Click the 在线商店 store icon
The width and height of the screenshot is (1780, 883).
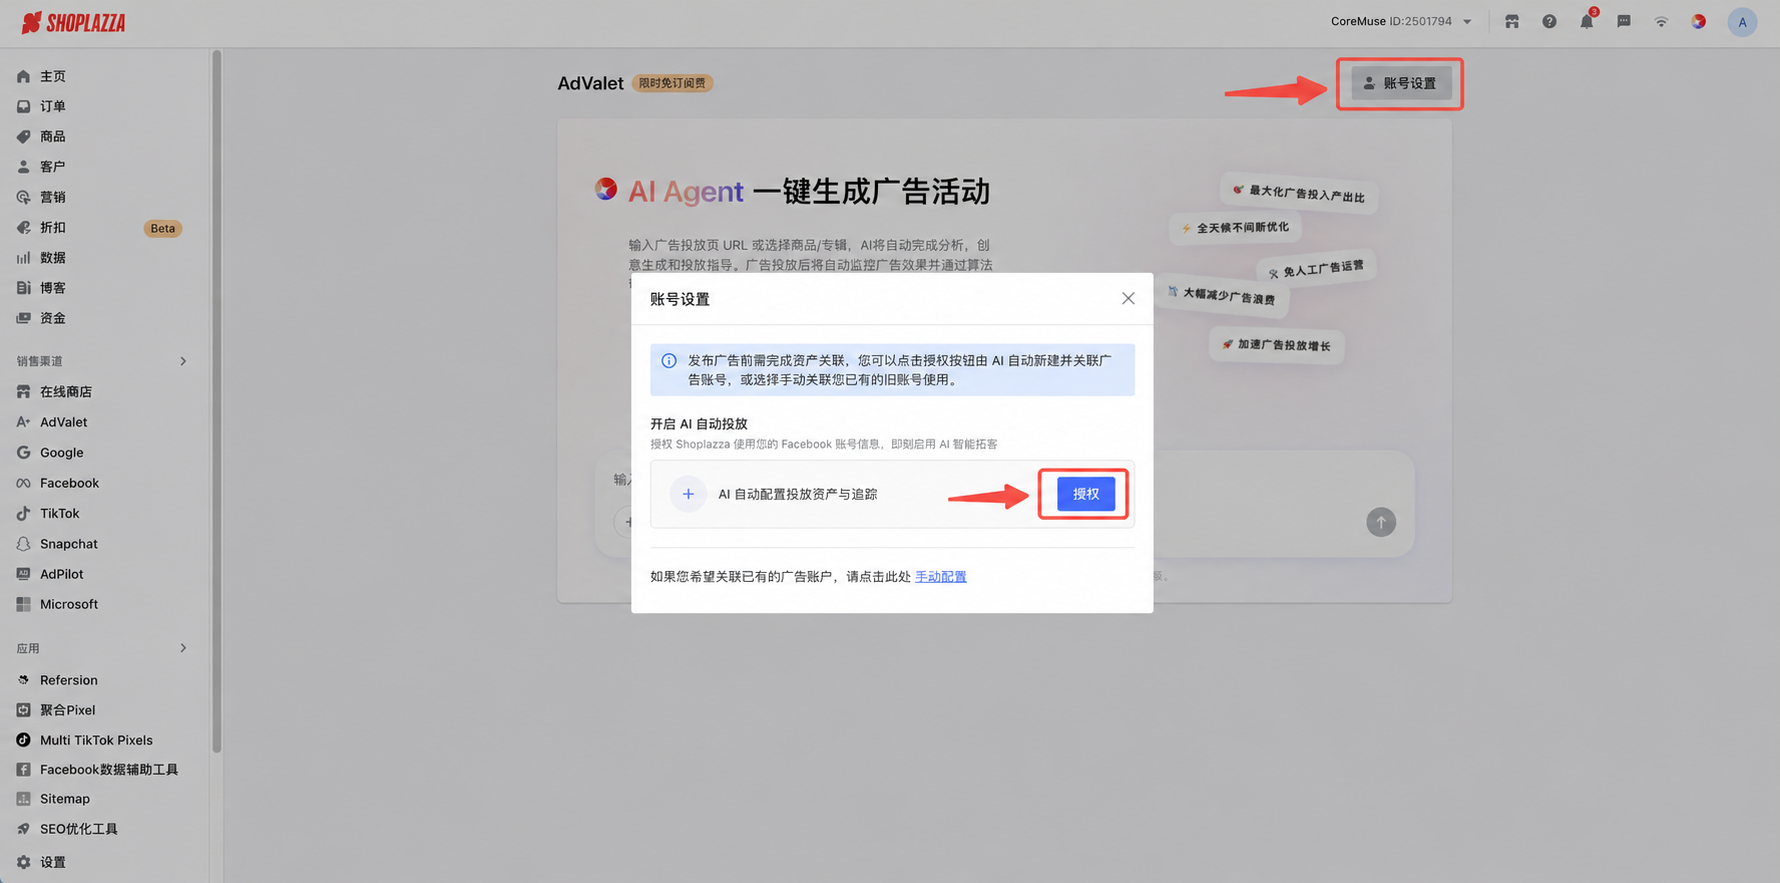tap(23, 392)
